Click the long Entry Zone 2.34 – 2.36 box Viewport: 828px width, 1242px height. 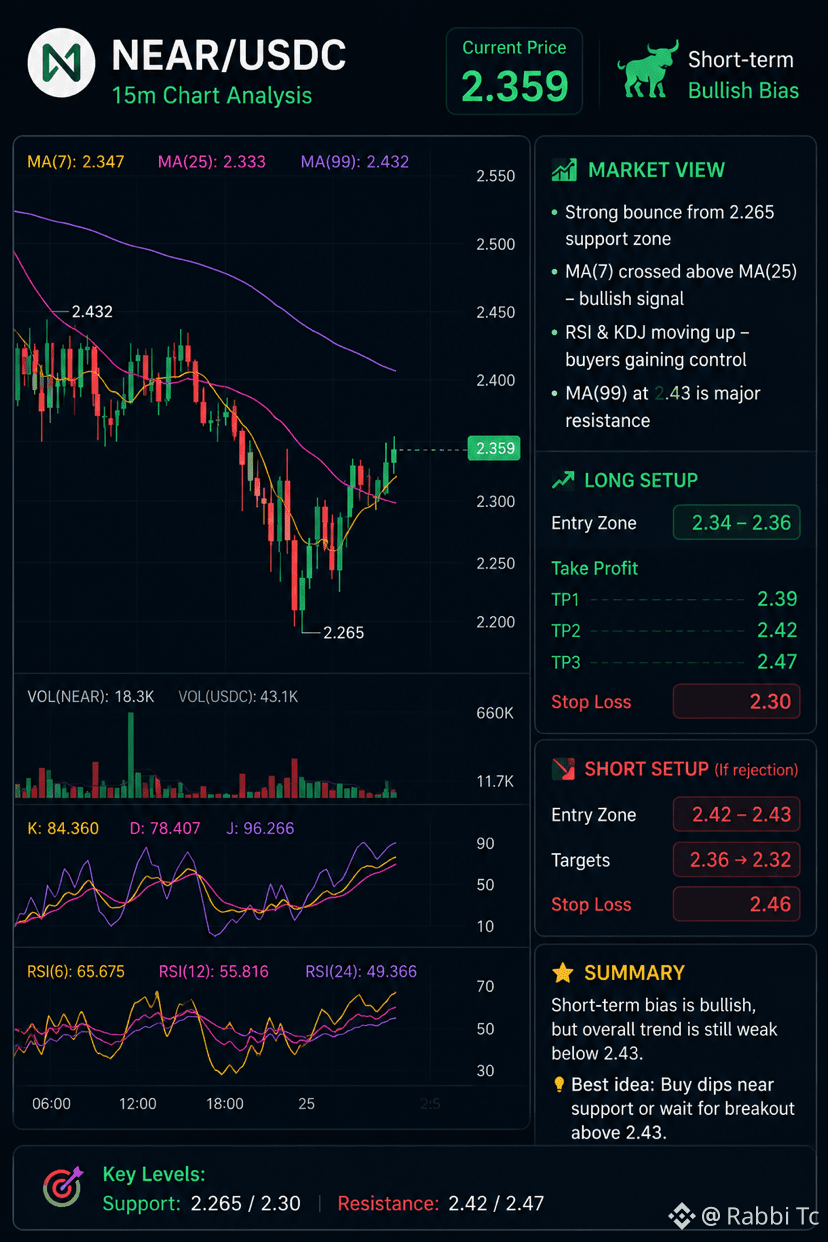(737, 523)
